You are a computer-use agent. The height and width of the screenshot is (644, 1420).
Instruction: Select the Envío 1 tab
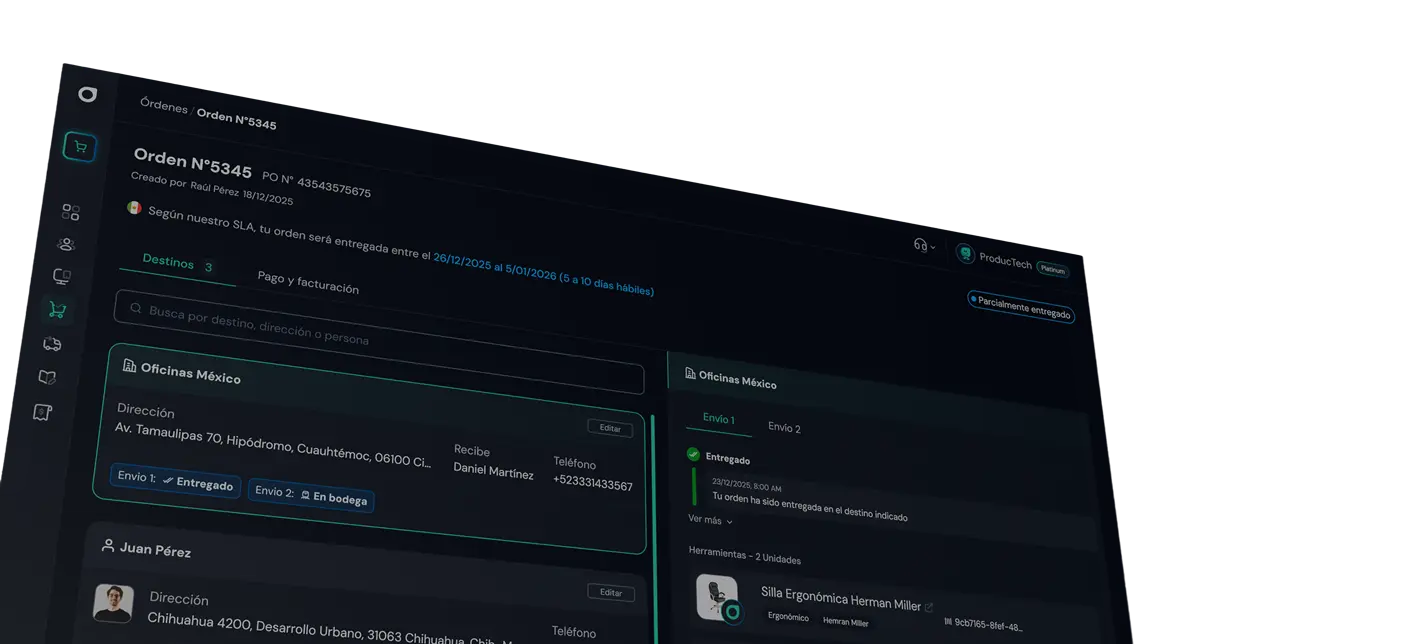(x=718, y=419)
